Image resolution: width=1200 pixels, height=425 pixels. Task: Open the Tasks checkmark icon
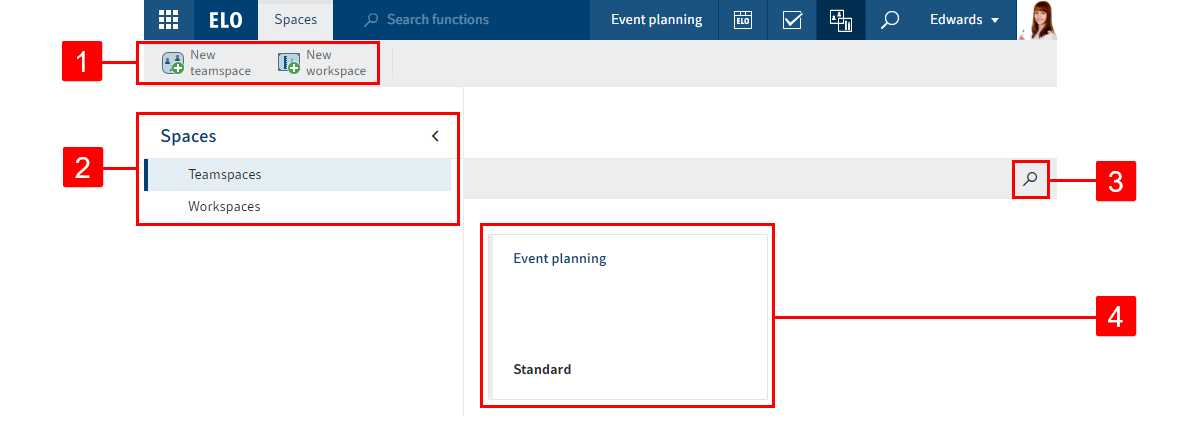(792, 20)
